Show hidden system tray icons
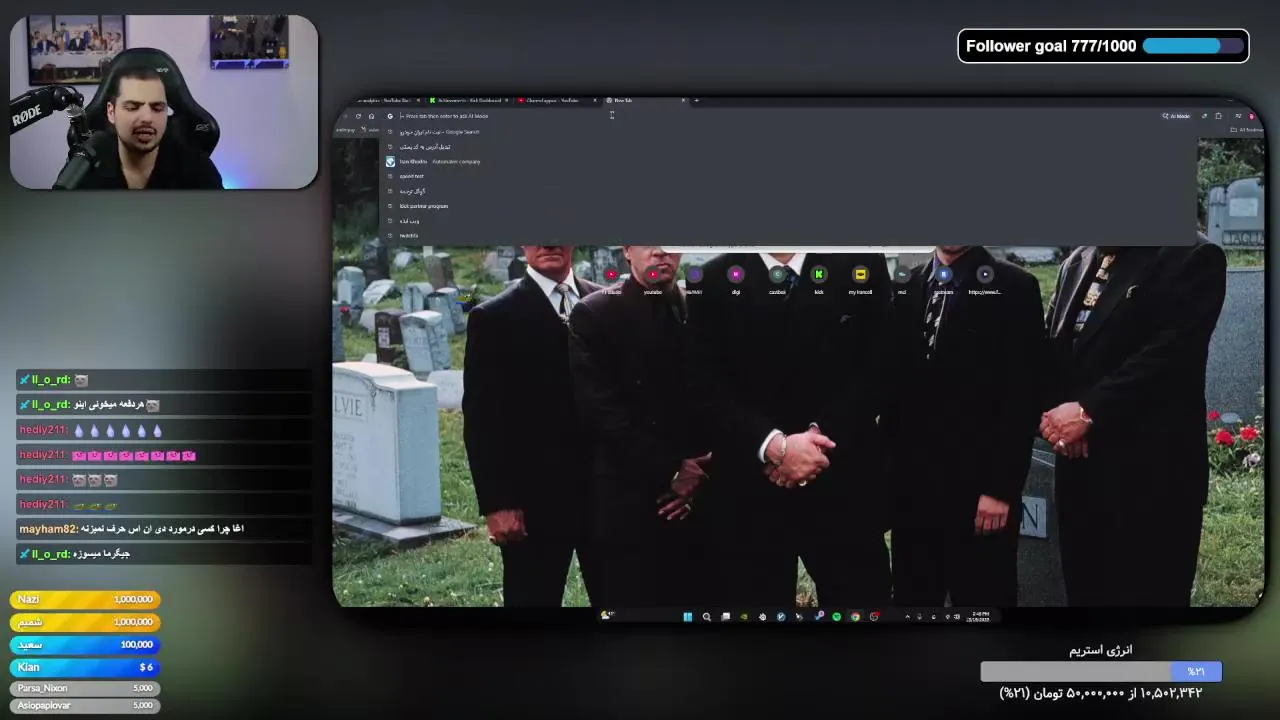Screen dimensions: 1280x720 (908, 616)
